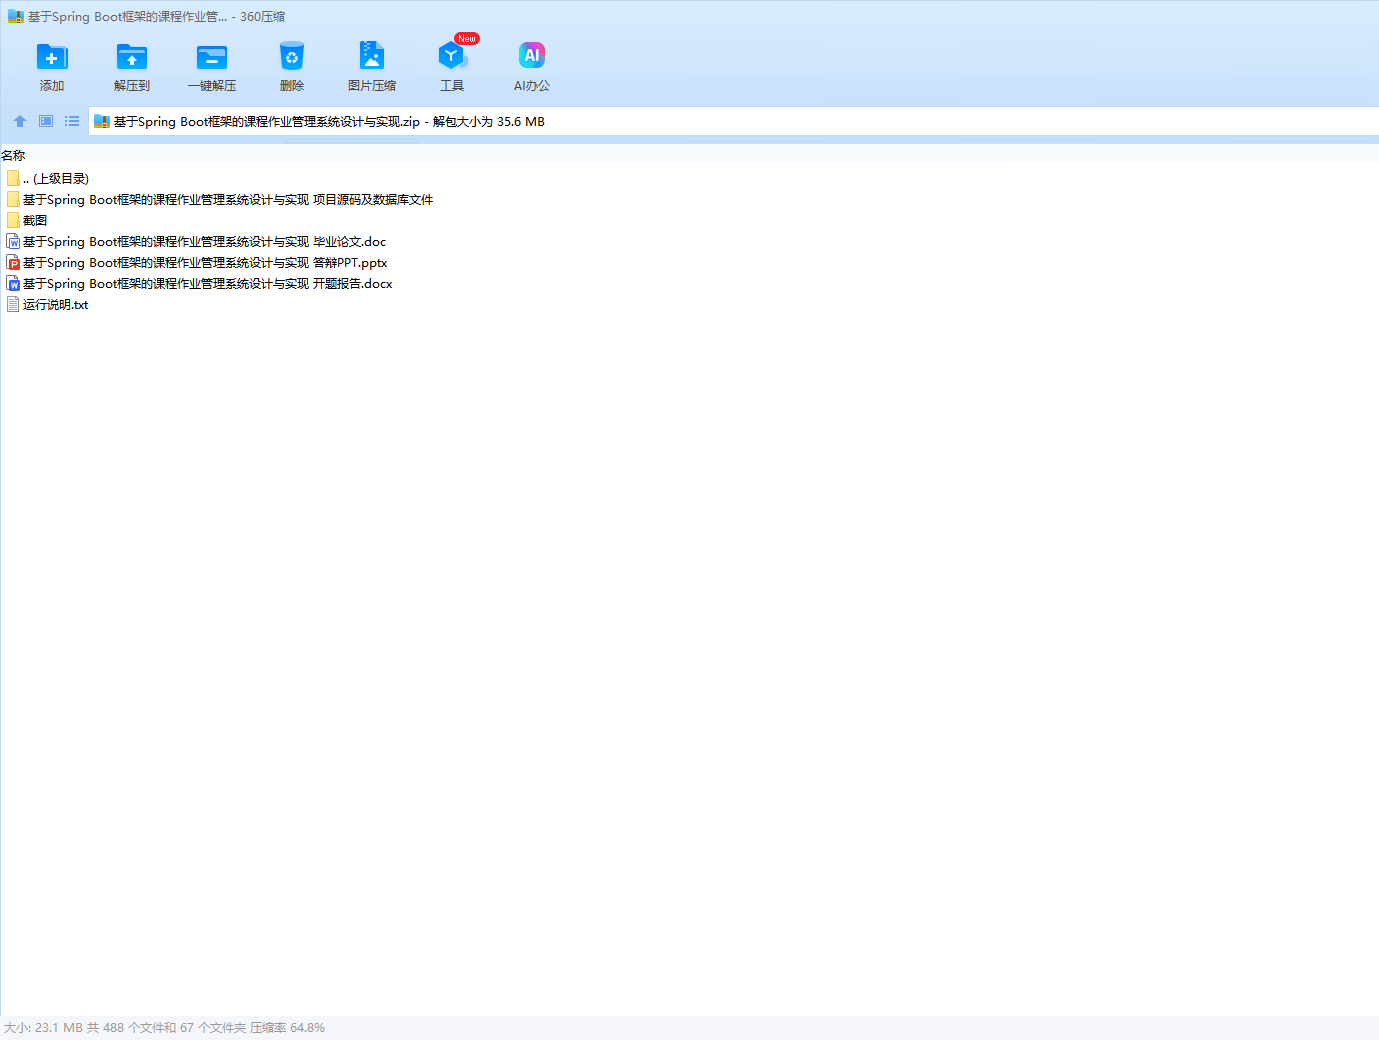Click the 删除 text label
This screenshot has width=1379, height=1040.
292,86
